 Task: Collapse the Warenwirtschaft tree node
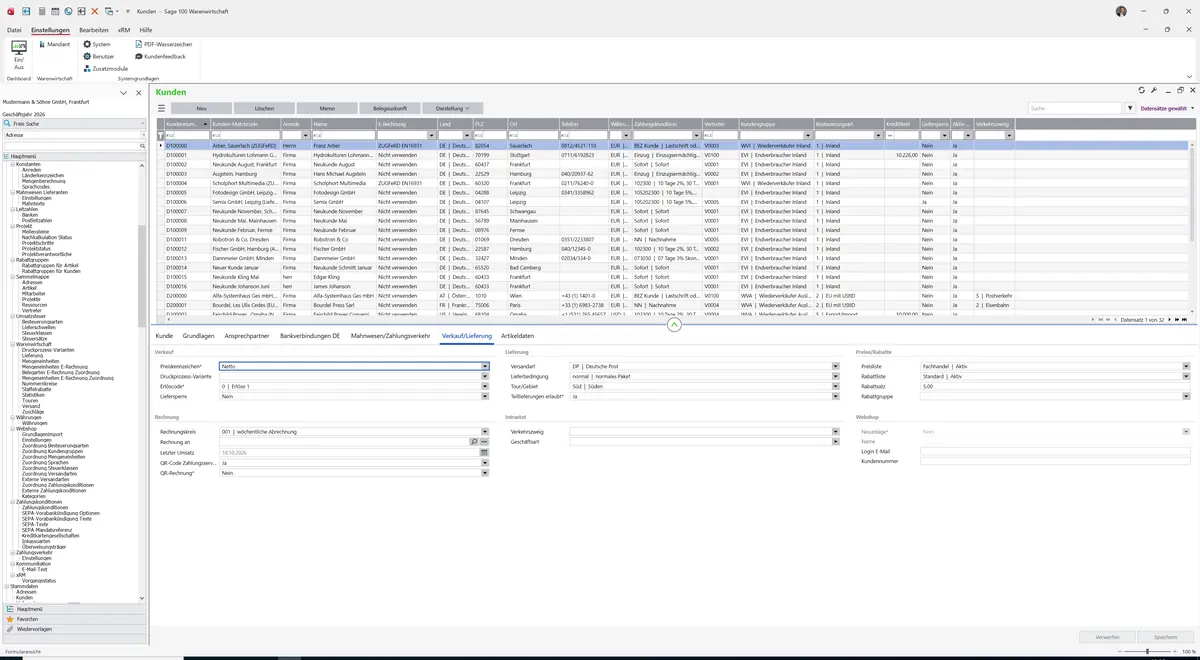(12, 344)
